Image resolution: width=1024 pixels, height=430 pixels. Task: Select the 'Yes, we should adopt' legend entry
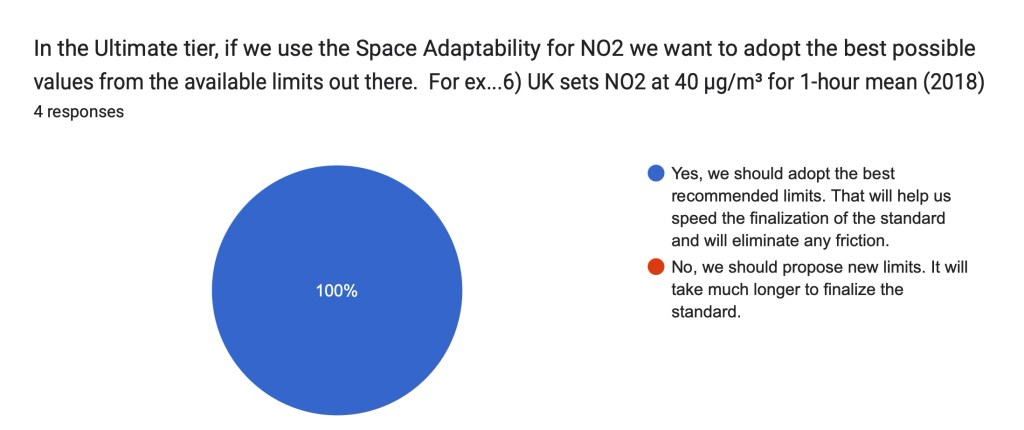coord(780,173)
